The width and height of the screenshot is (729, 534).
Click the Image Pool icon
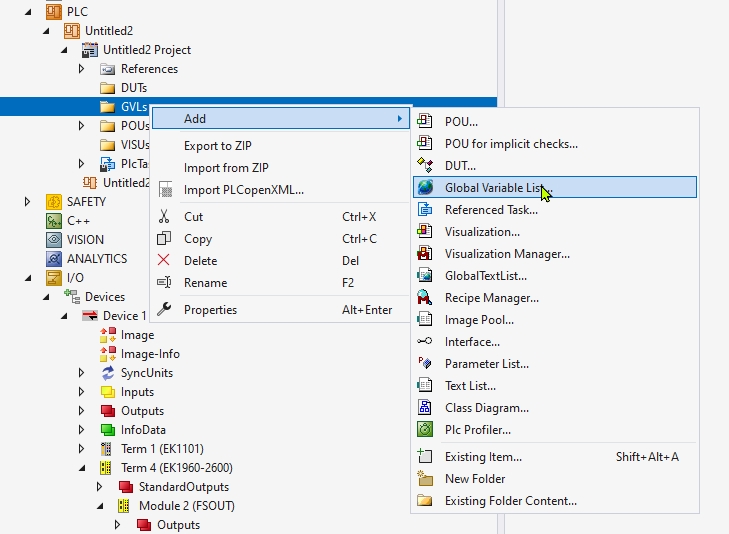pos(424,319)
